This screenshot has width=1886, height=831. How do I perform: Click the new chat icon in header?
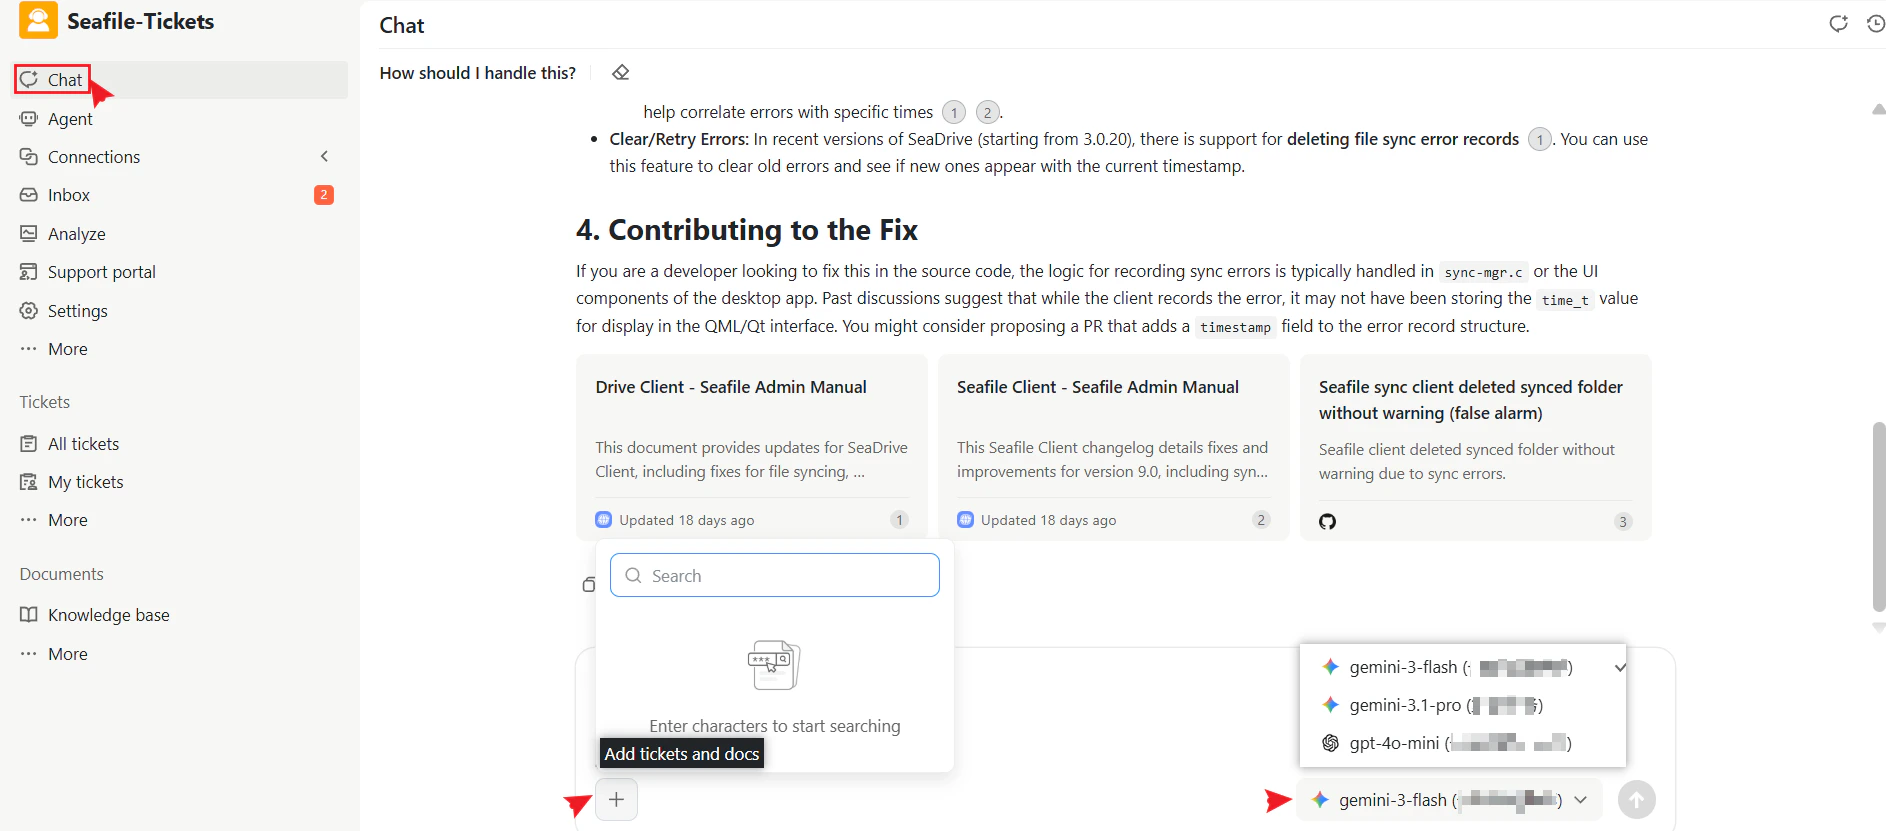[1838, 23]
